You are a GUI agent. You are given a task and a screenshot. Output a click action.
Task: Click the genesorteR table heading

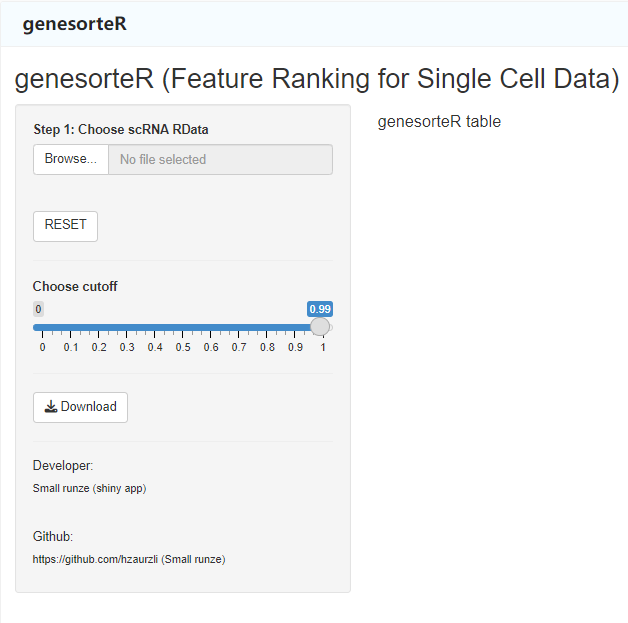click(439, 122)
